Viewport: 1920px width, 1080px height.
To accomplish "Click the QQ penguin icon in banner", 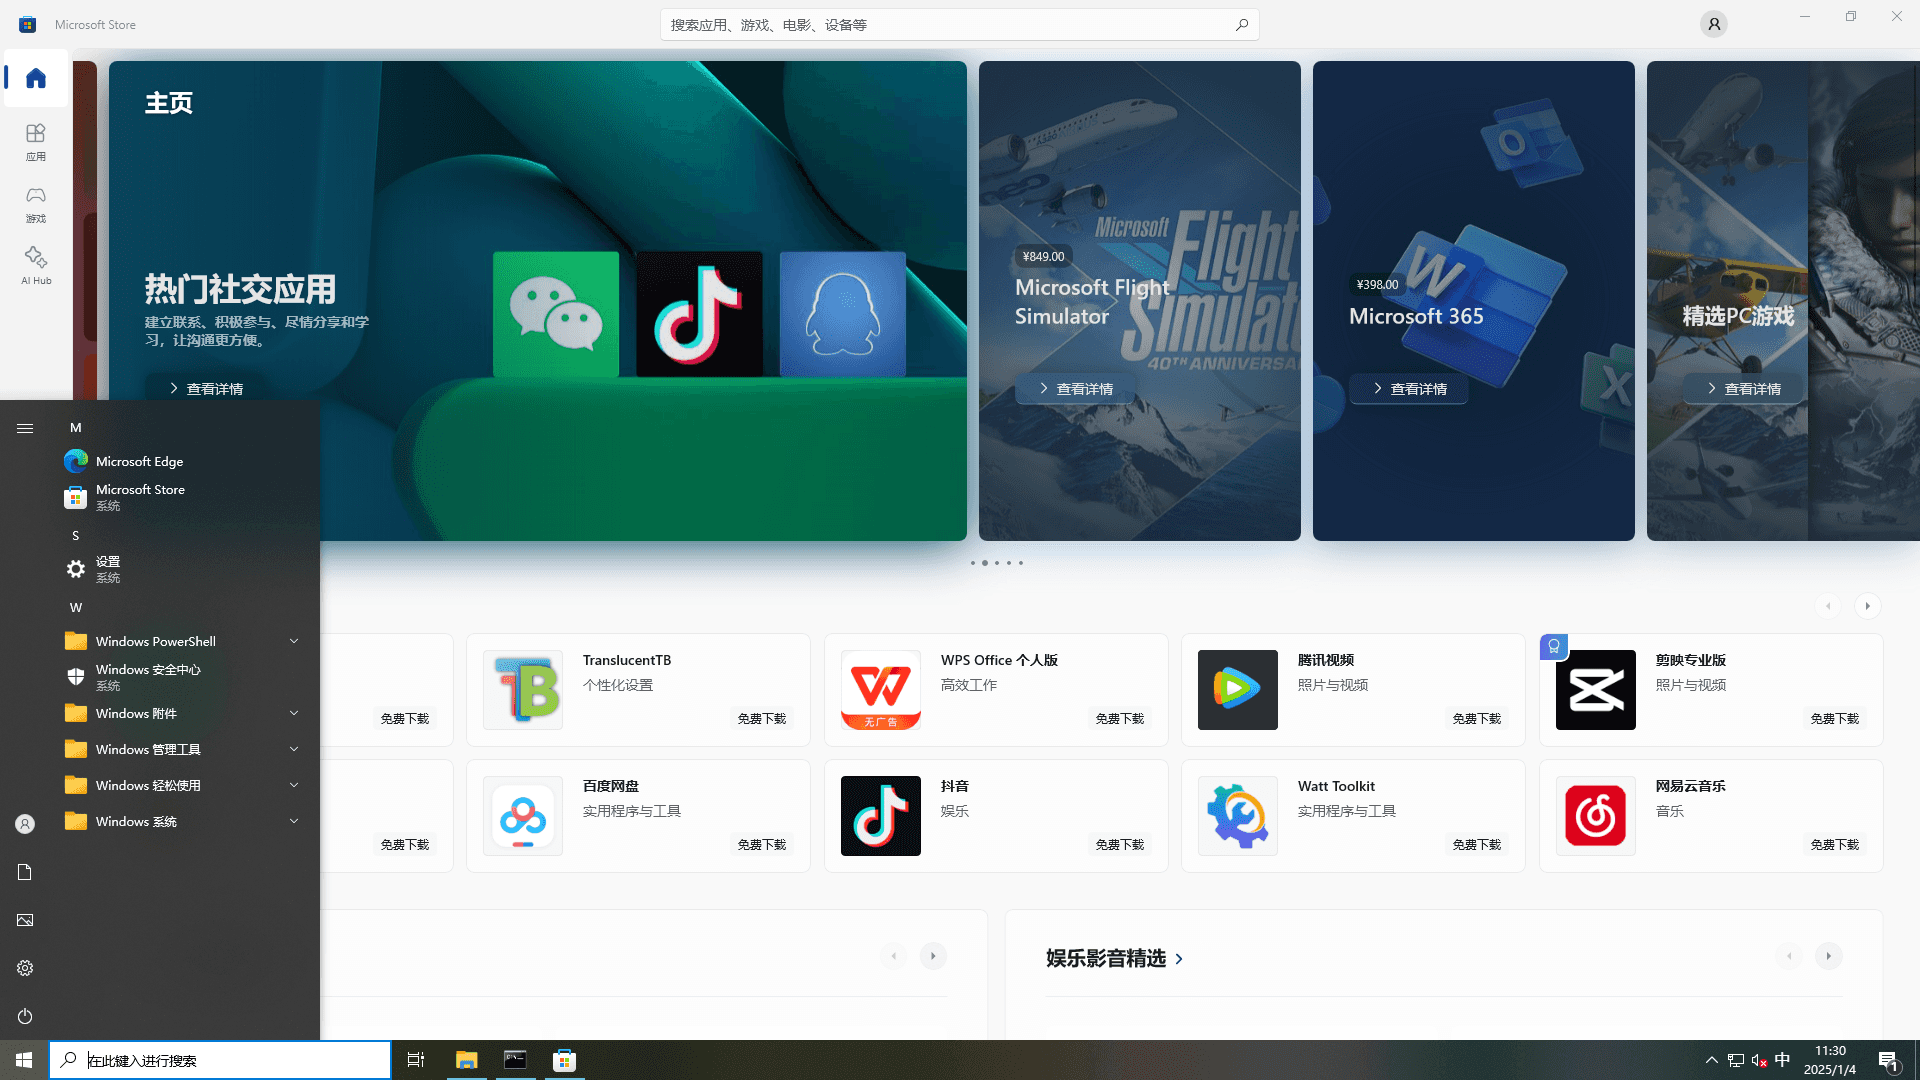I will pyautogui.click(x=843, y=314).
